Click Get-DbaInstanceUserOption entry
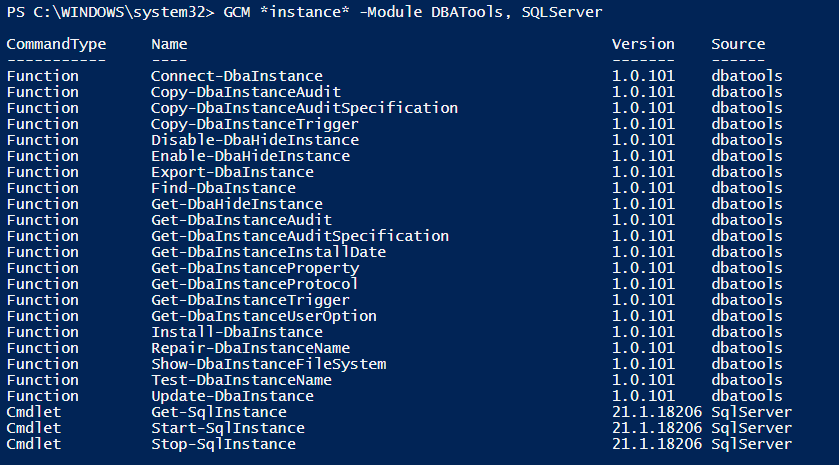This screenshot has height=465, width=839. [x=264, y=317]
